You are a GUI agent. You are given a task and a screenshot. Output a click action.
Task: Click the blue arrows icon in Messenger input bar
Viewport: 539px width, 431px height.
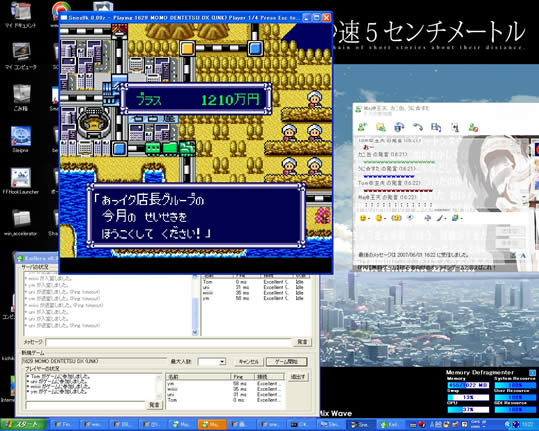[x=428, y=218]
